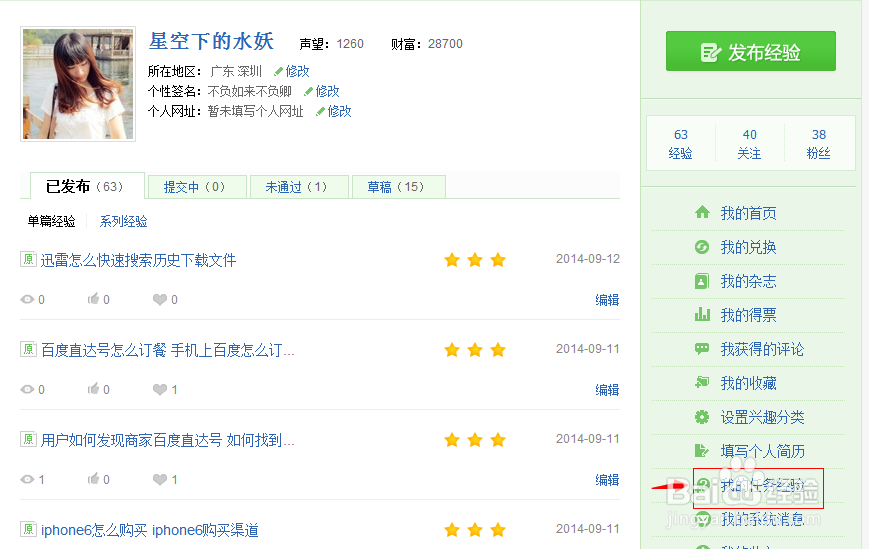Click exchange icon beside 我的兑换
This screenshot has width=869, height=549.
(702, 247)
